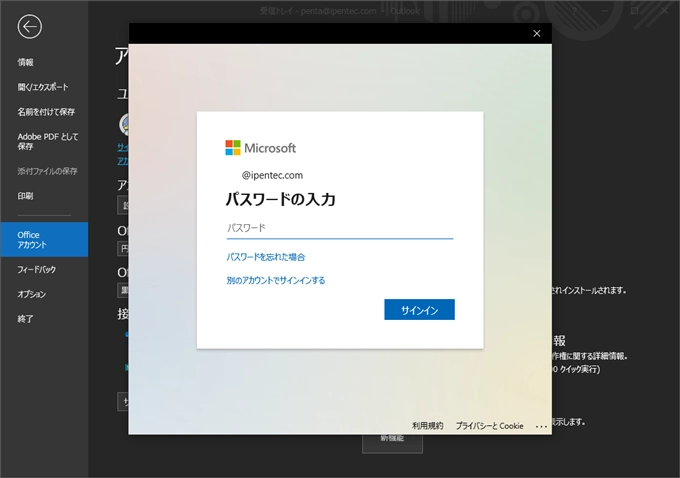Open the 利用規約 link
This screenshot has height=478, width=680.
click(x=427, y=426)
